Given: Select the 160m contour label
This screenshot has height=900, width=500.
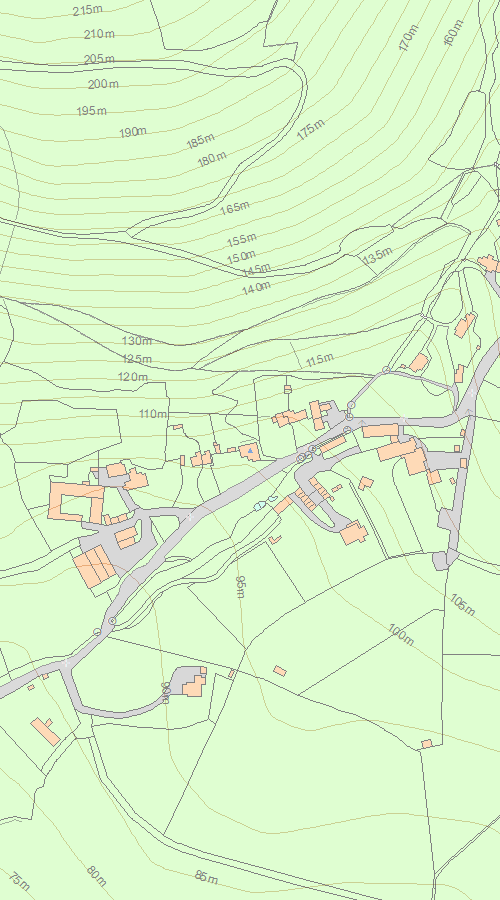Looking at the screenshot, I should [453, 33].
